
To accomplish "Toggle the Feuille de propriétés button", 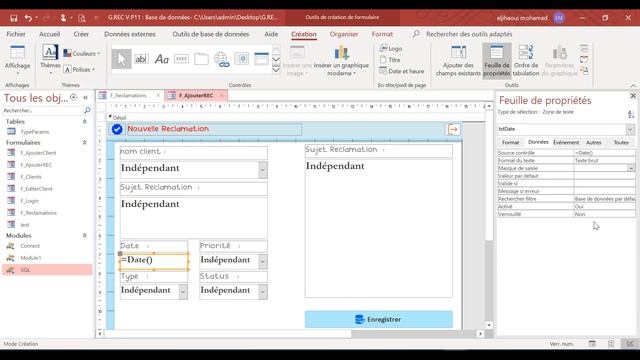I will click(497, 60).
